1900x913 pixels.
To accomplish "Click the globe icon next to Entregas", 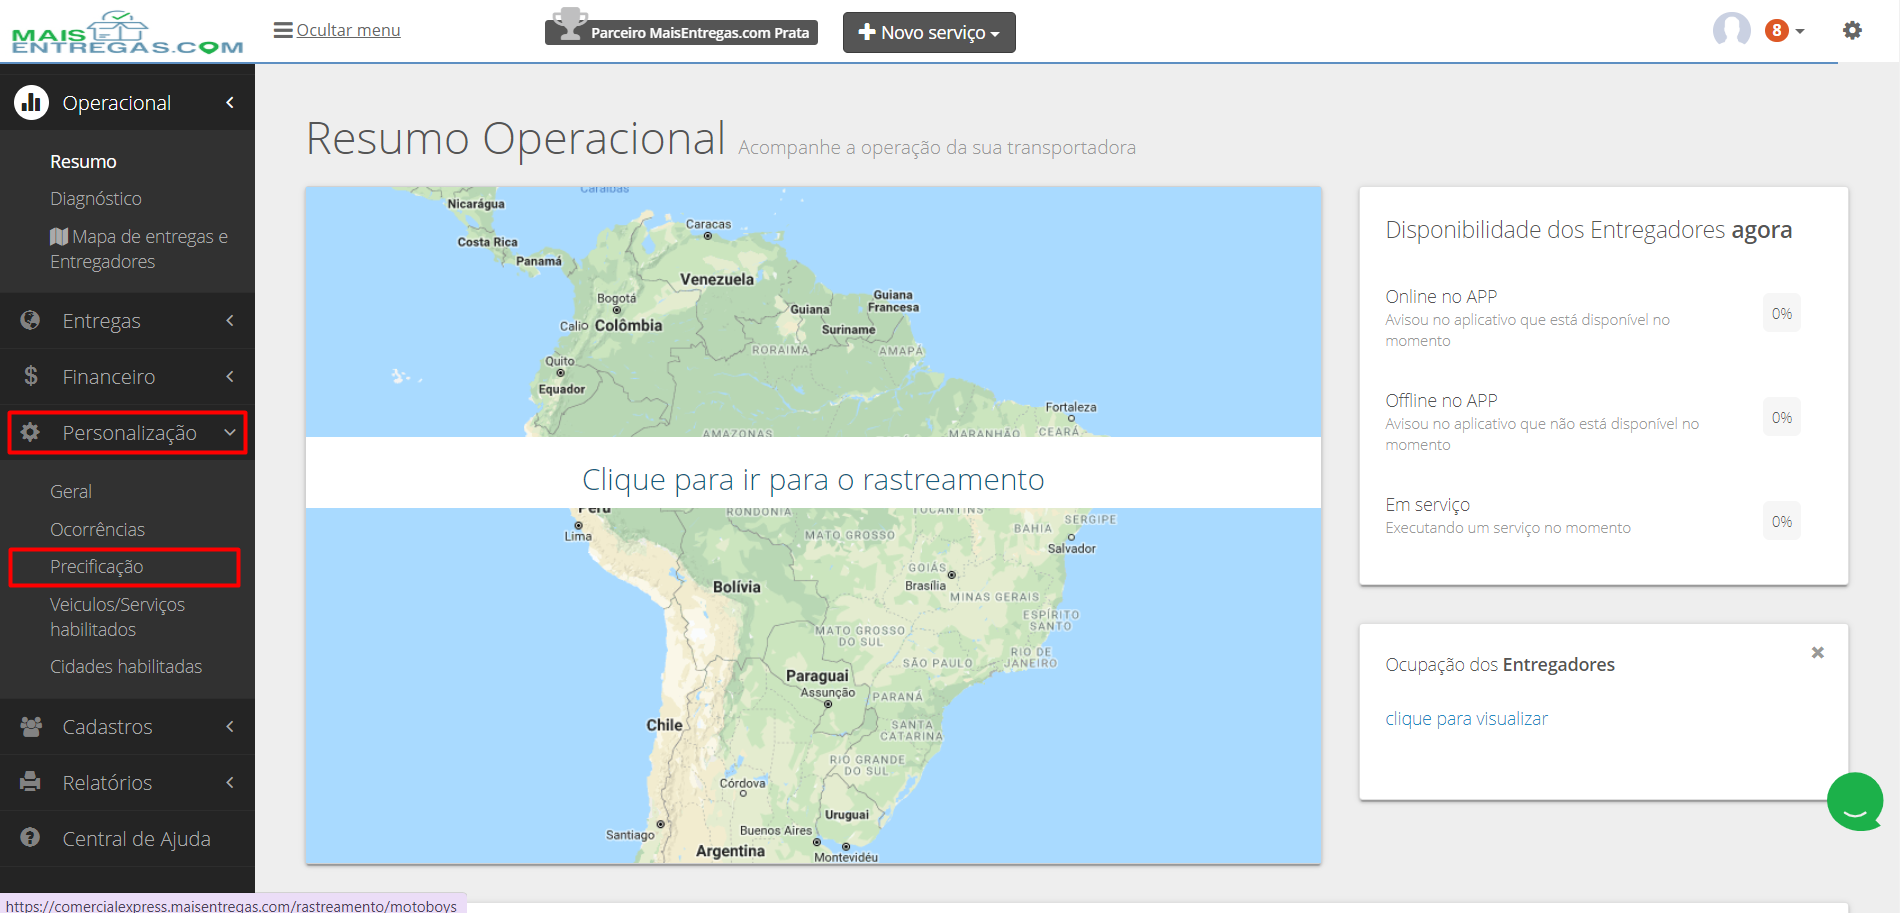I will pyautogui.click(x=31, y=320).
